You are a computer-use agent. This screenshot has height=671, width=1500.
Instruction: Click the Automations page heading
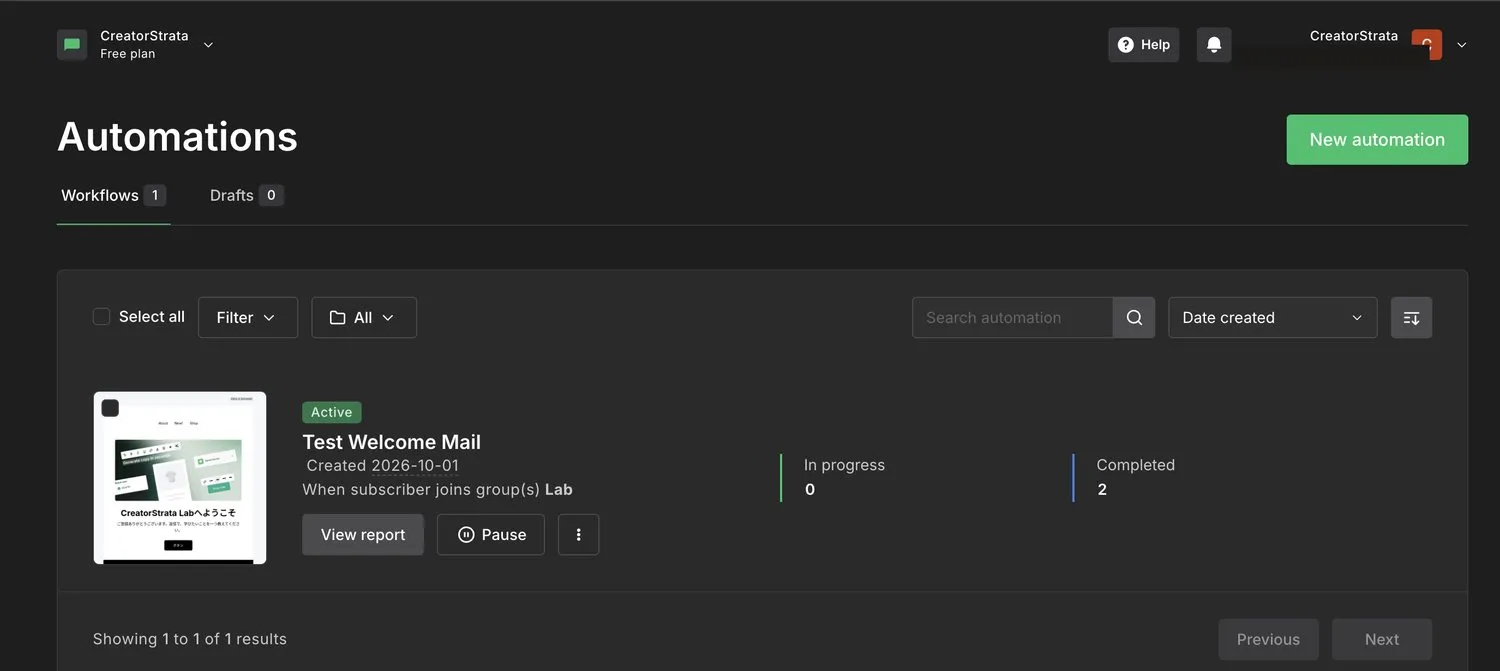177,137
